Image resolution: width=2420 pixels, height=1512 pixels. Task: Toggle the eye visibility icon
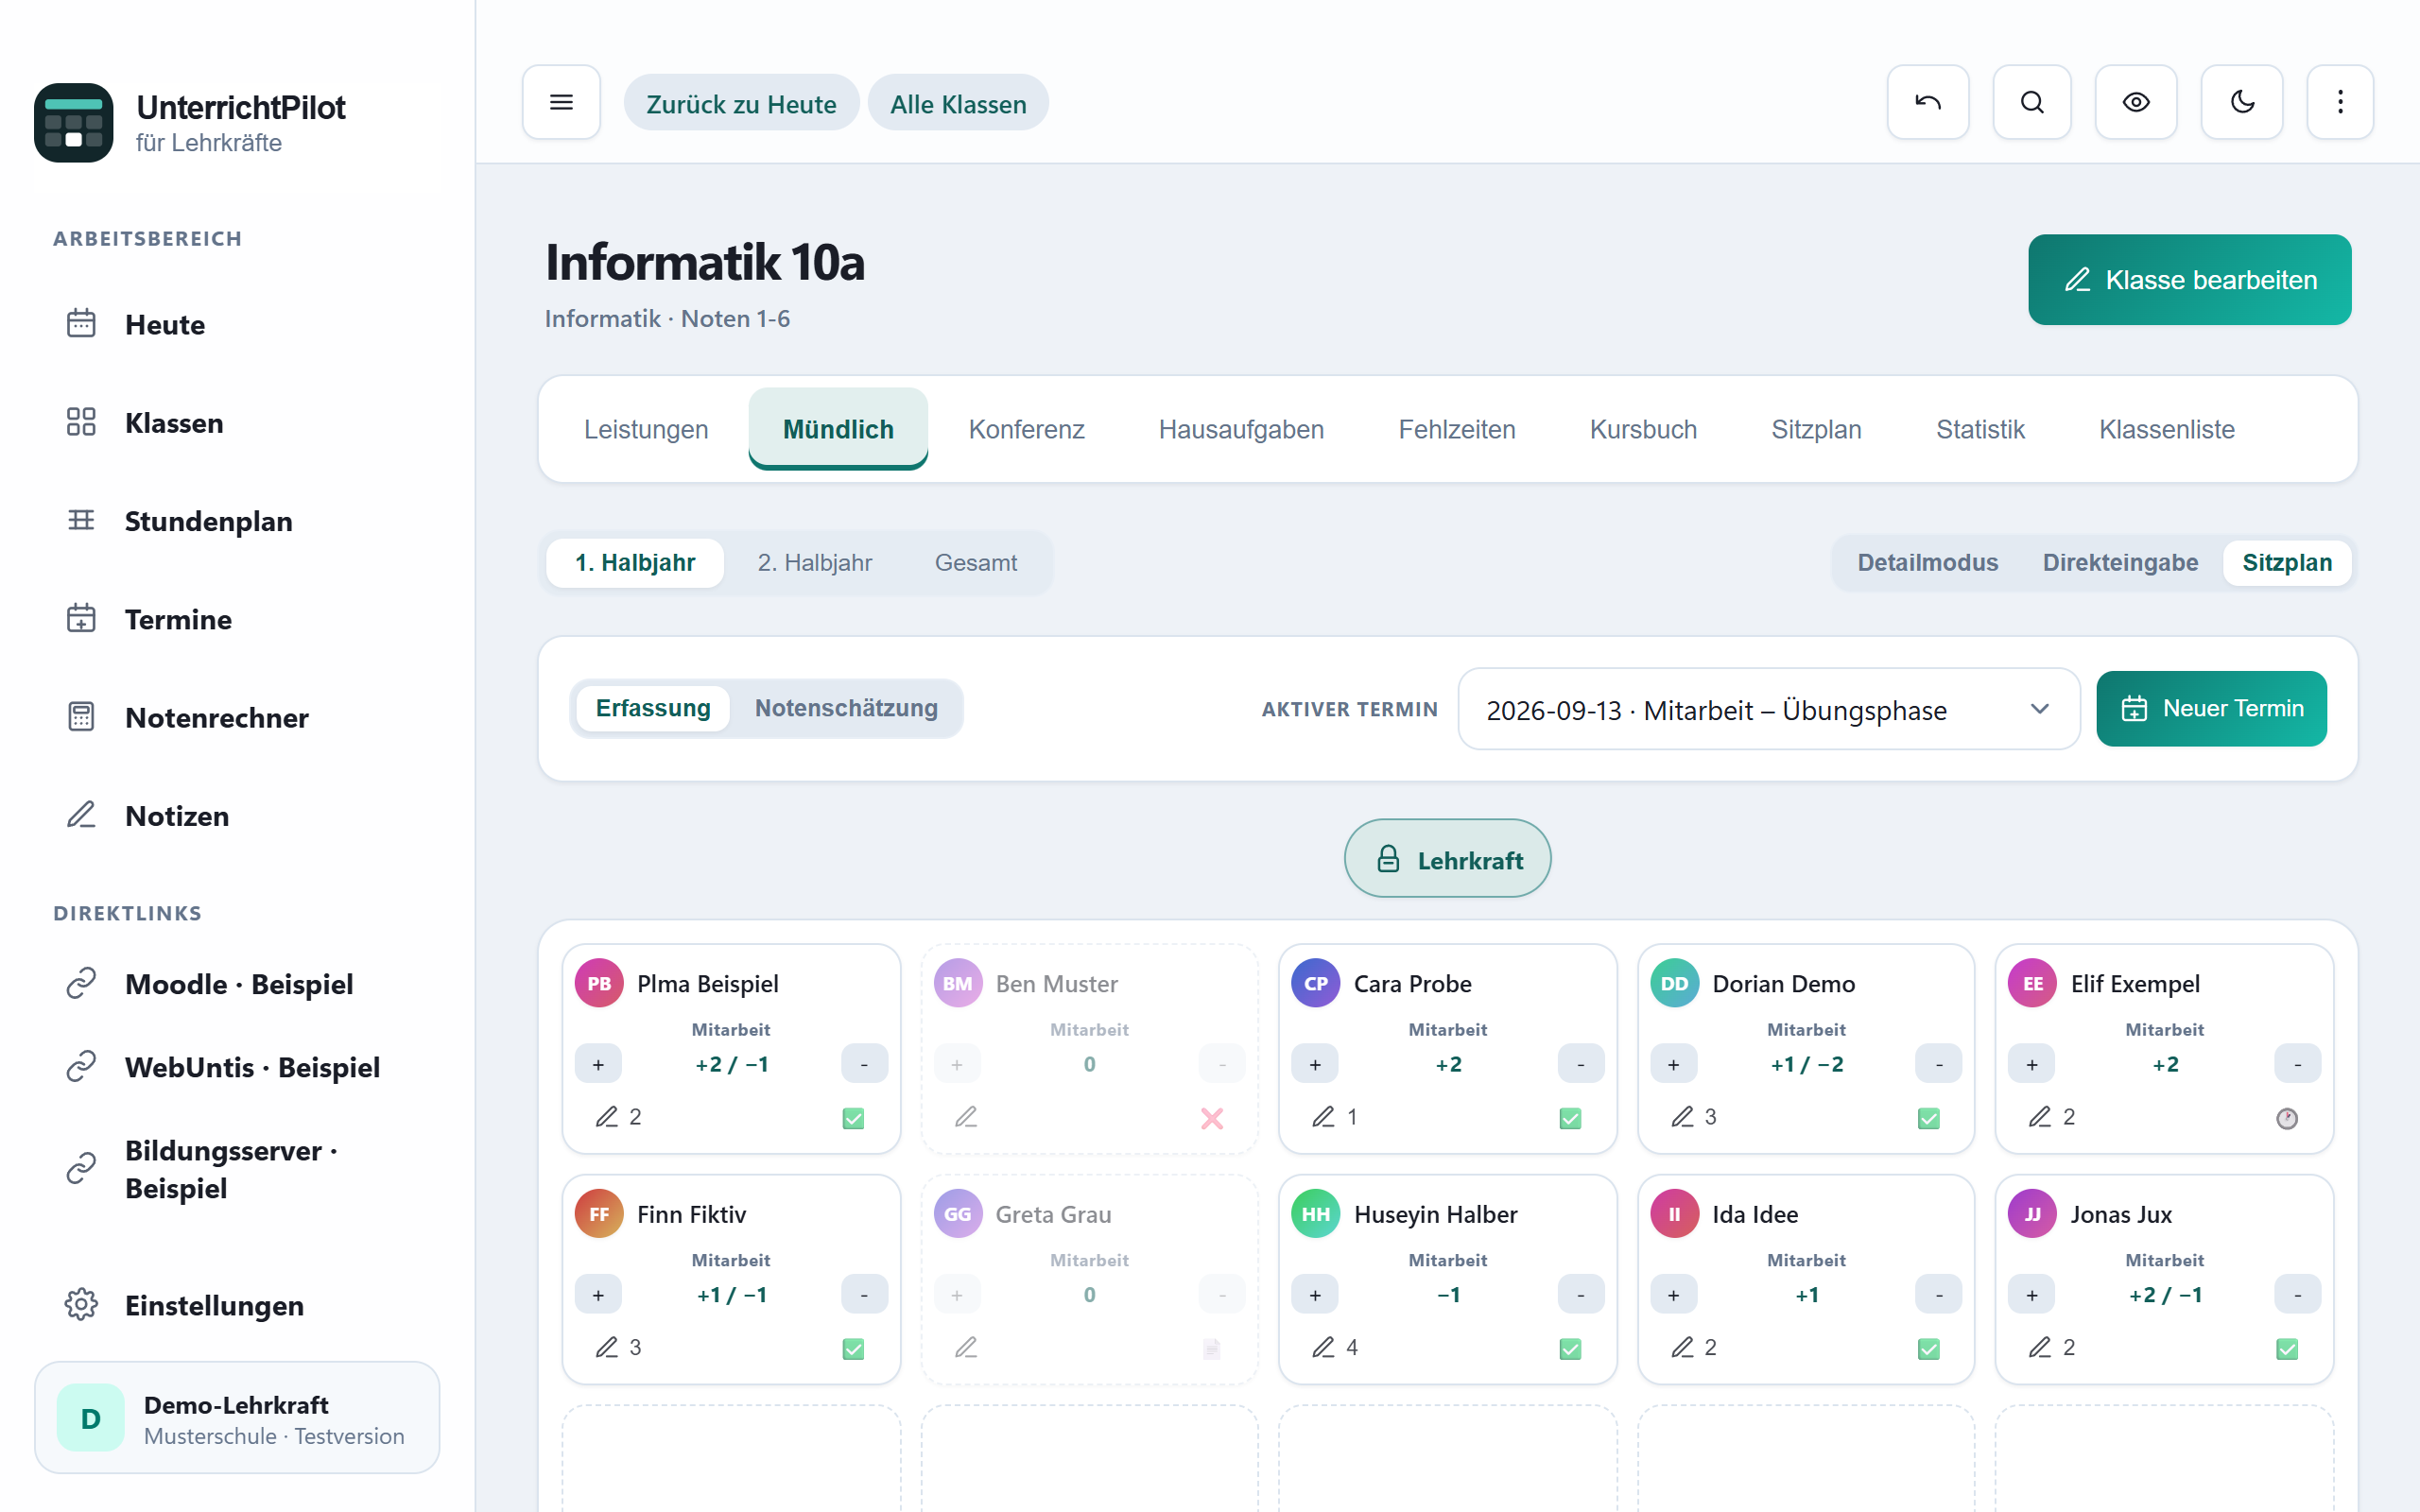[x=2136, y=102]
